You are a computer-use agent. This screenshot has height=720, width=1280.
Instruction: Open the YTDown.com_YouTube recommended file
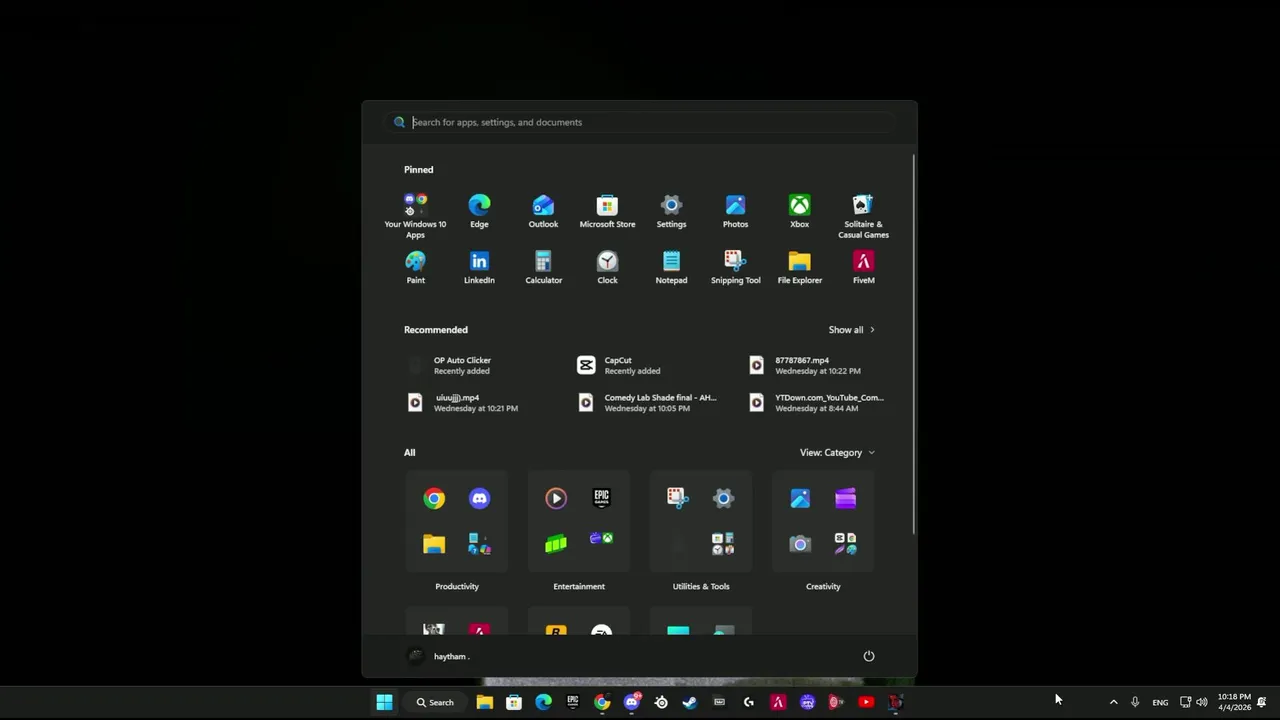pos(818,402)
